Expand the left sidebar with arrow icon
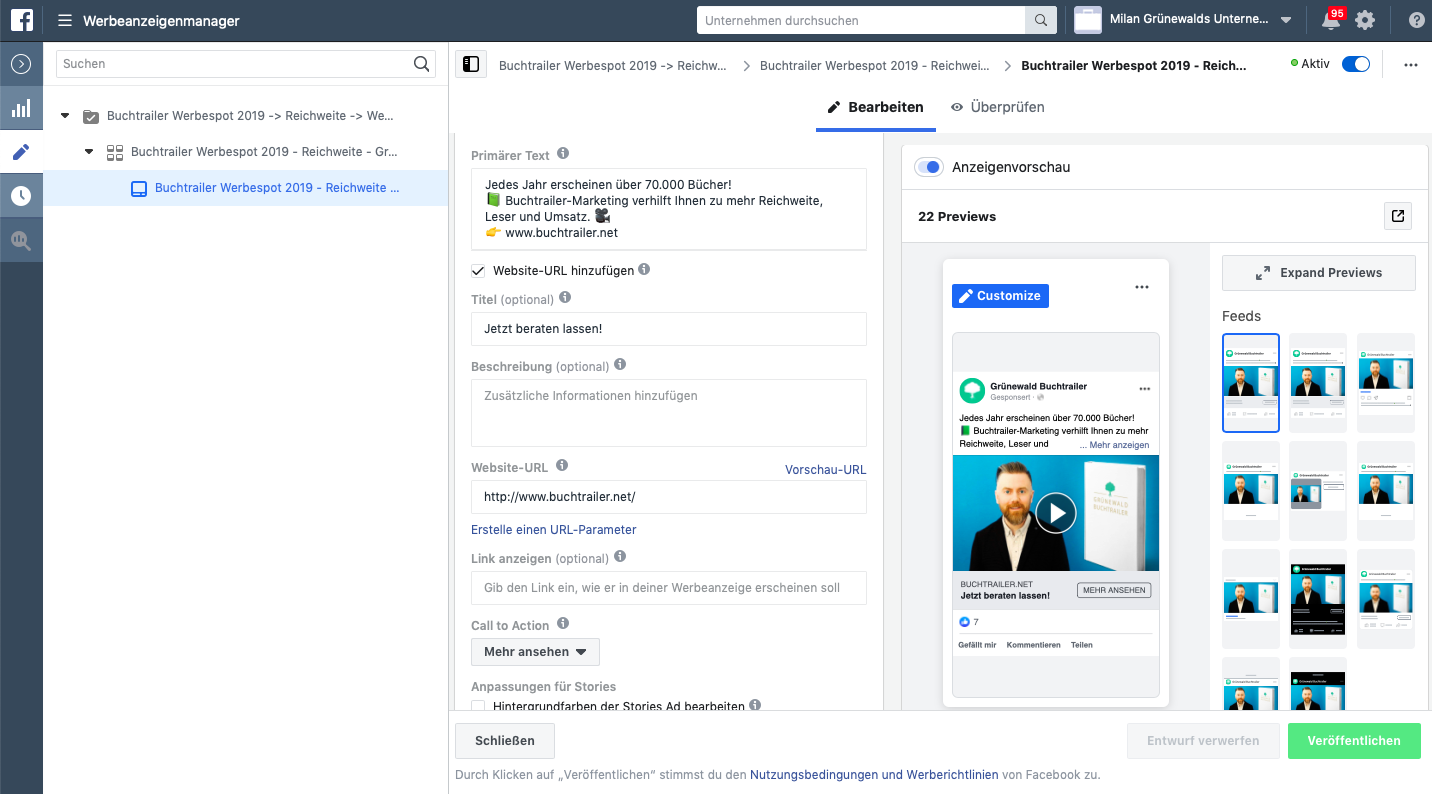Image resolution: width=1432 pixels, height=794 pixels. [x=21, y=64]
